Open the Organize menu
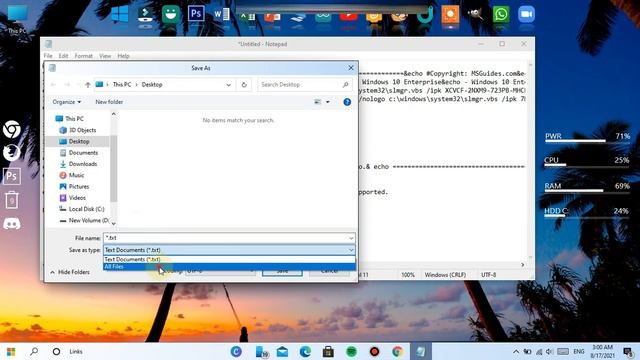Image resolution: width=640 pixels, height=360 pixels. pos(67,102)
